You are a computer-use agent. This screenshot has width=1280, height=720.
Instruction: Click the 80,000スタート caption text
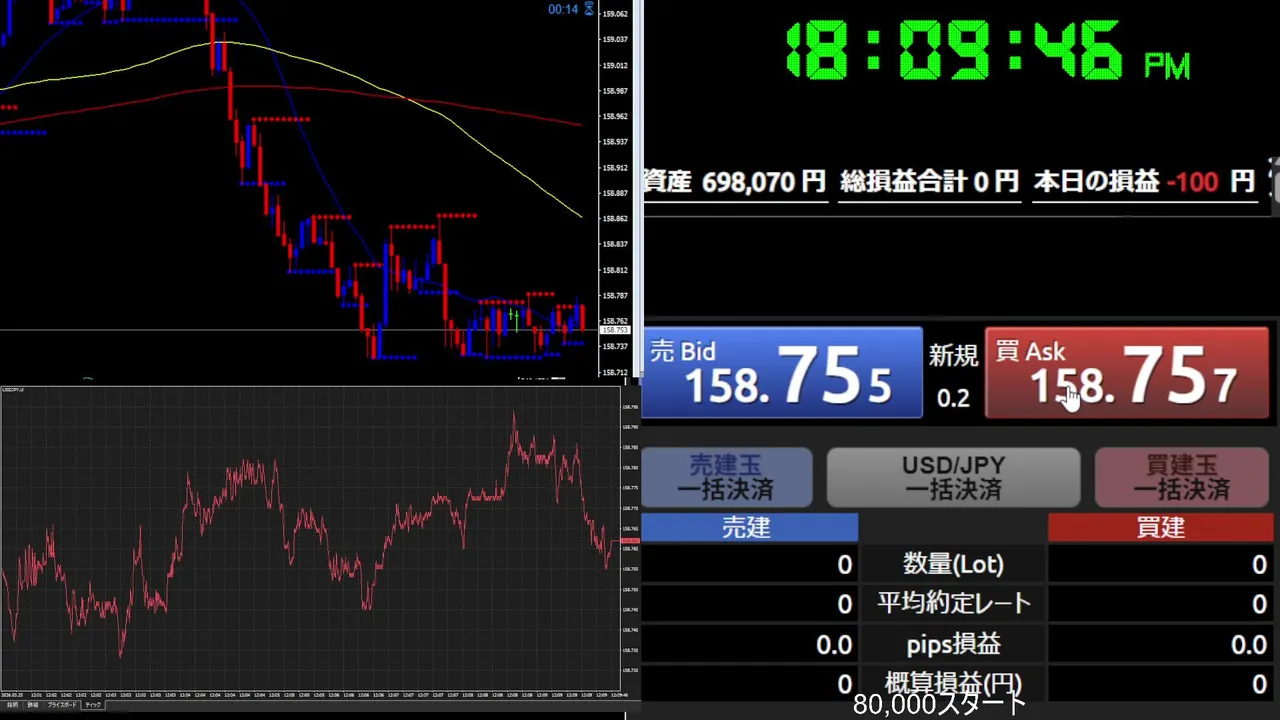coord(939,704)
